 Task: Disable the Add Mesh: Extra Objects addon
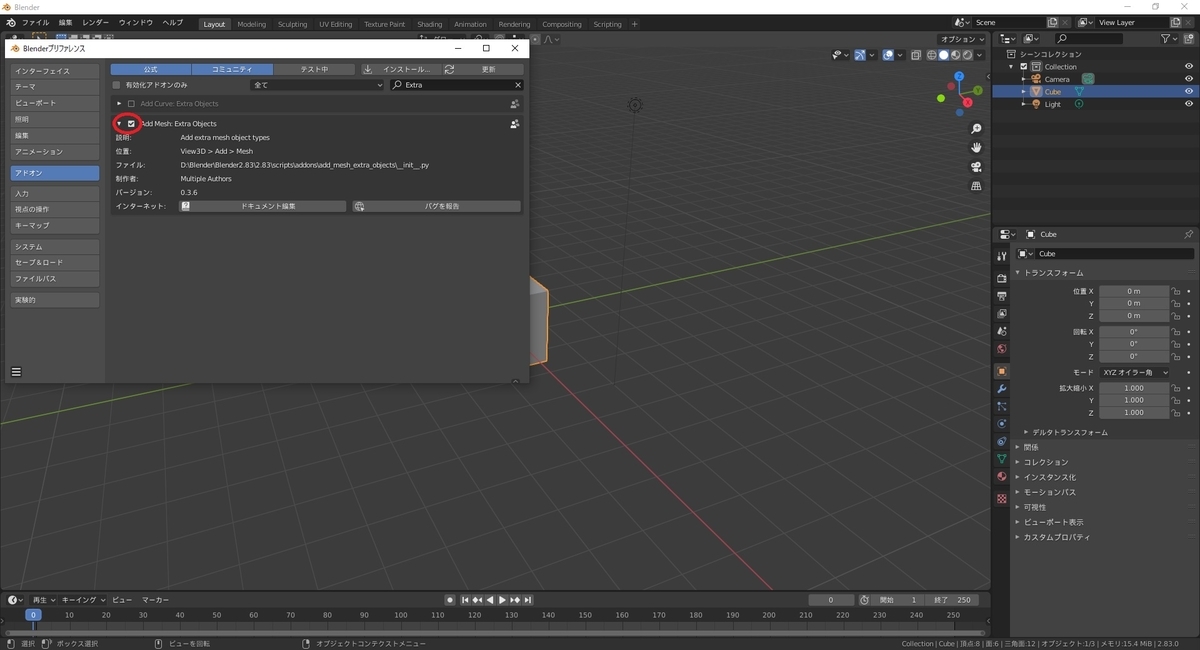tap(131, 124)
